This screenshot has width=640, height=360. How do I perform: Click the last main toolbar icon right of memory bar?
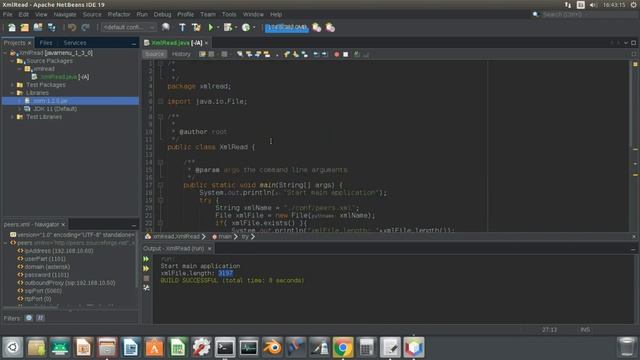click(x=330, y=27)
